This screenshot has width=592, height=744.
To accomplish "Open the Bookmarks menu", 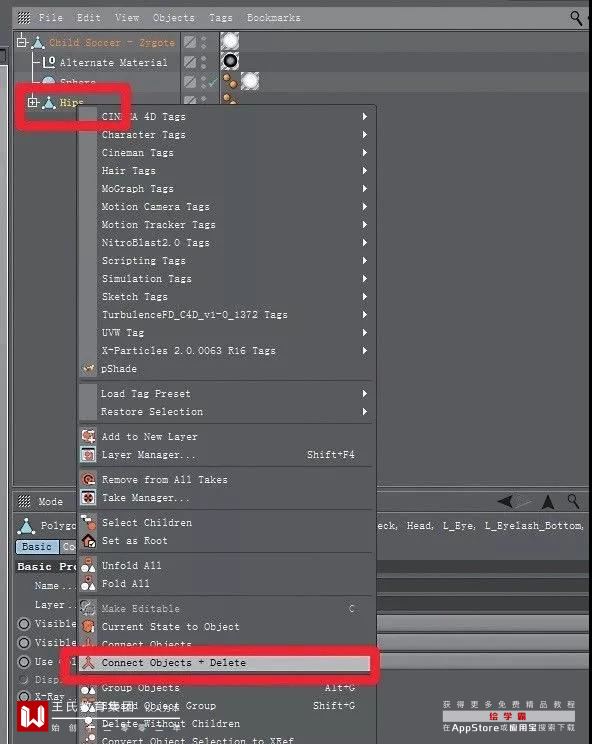I will point(274,18).
